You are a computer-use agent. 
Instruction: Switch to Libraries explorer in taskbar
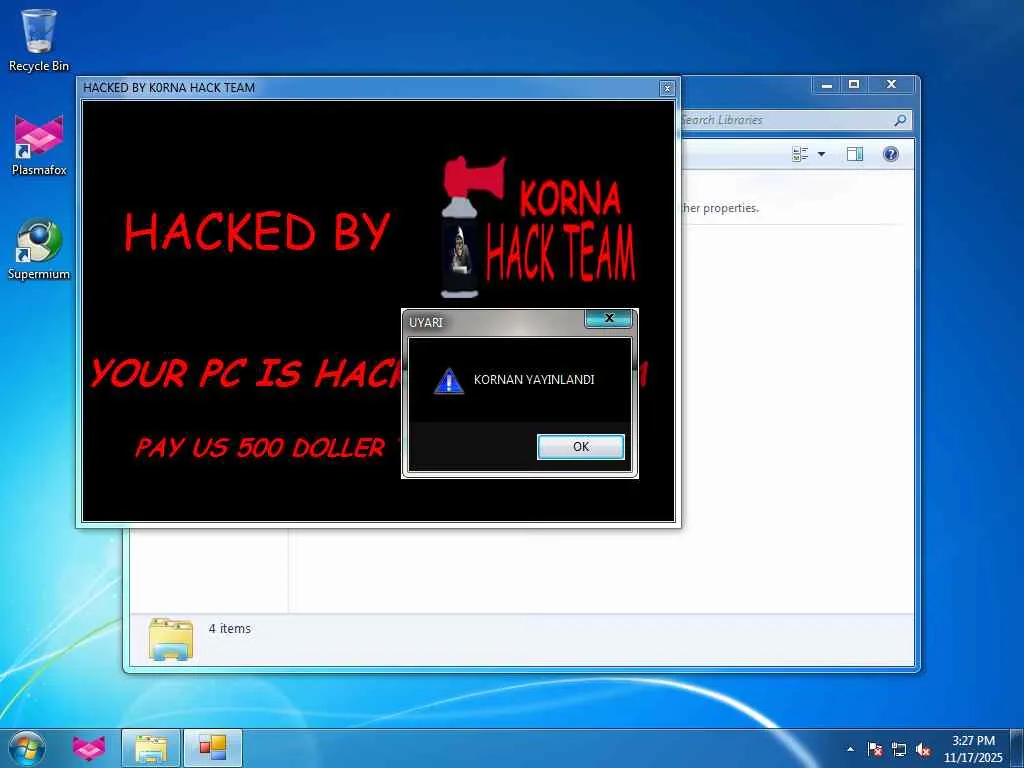151,748
